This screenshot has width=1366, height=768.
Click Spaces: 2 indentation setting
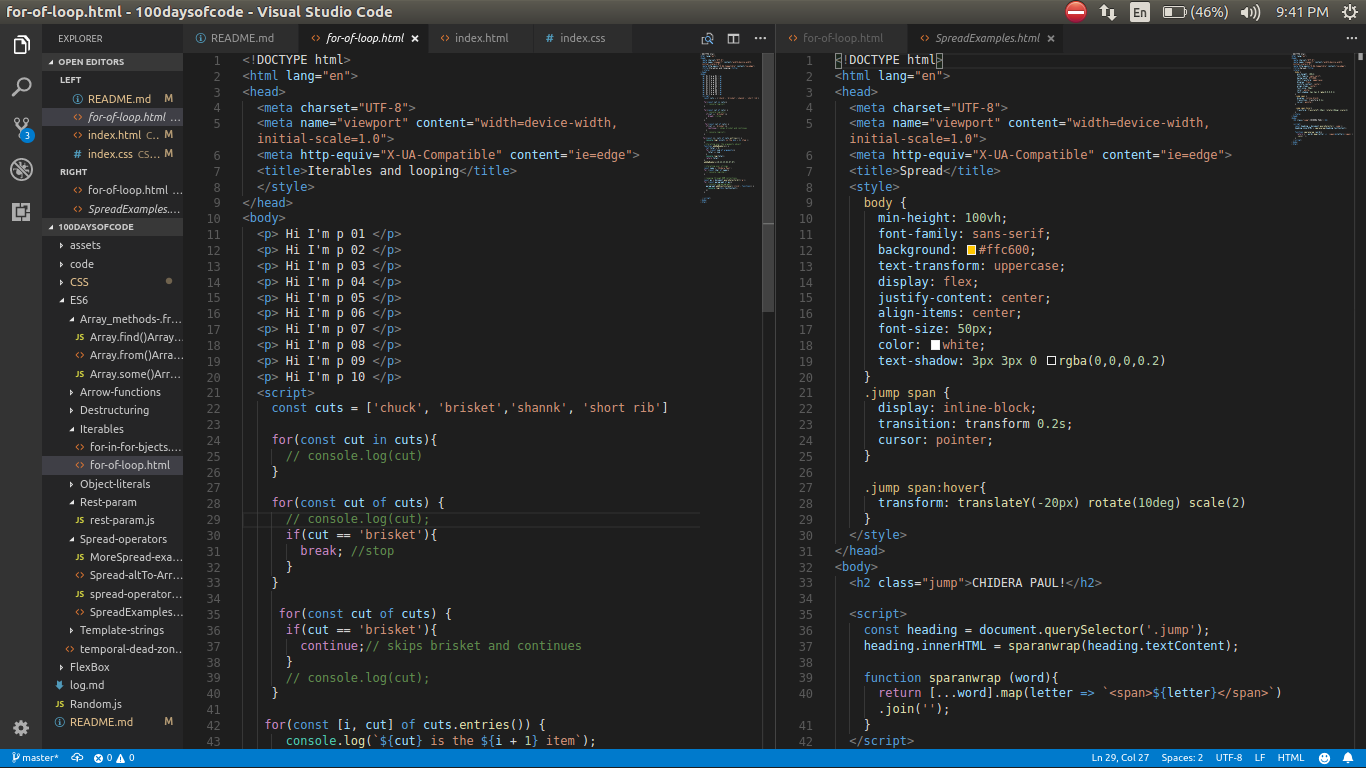[x=1182, y=758]
